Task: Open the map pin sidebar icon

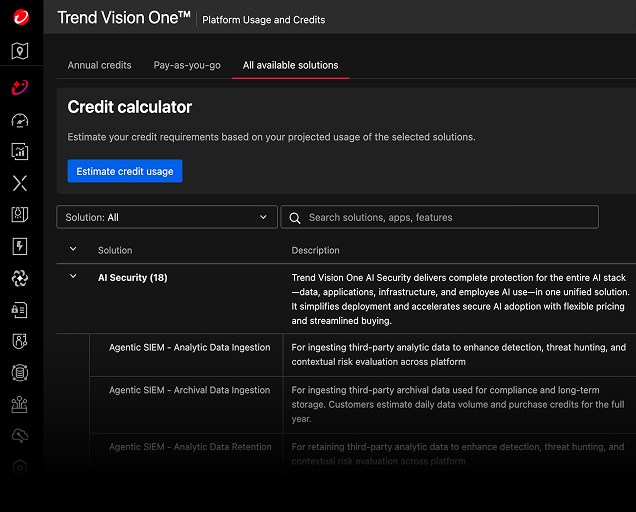Action: (20, 51)
